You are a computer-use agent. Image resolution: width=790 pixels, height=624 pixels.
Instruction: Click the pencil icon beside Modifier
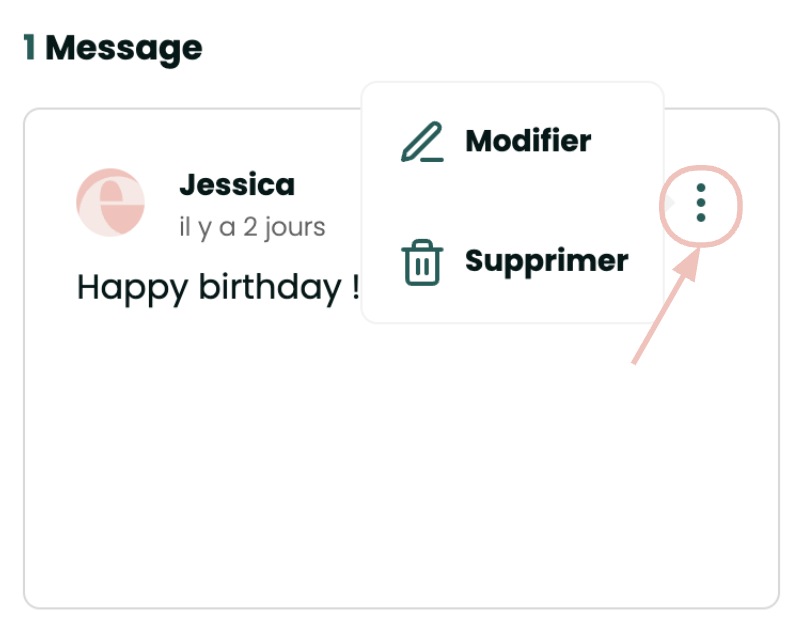422,142
